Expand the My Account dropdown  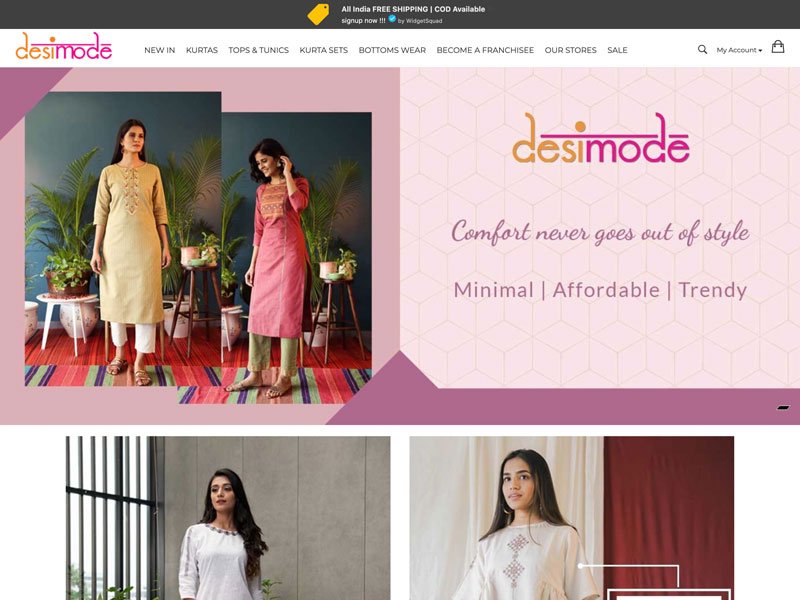(739, 50)
